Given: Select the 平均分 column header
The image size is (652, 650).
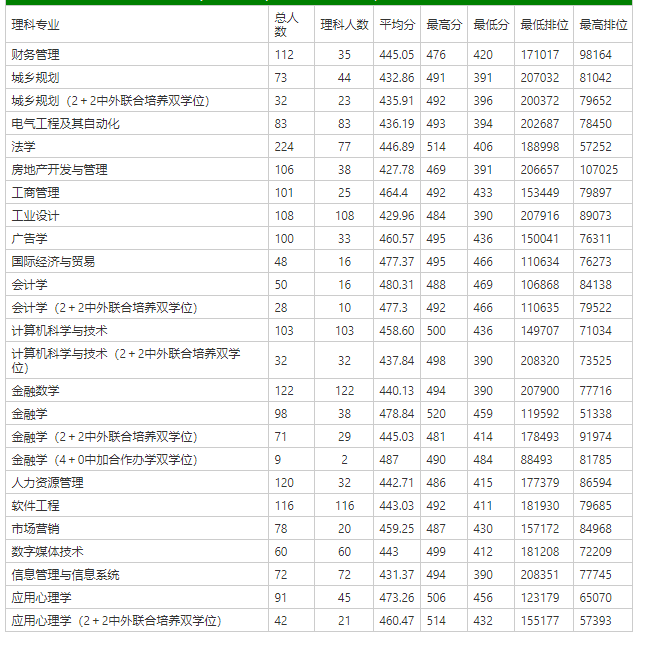Looking at the screenshot, I should [x=397, y=24].
